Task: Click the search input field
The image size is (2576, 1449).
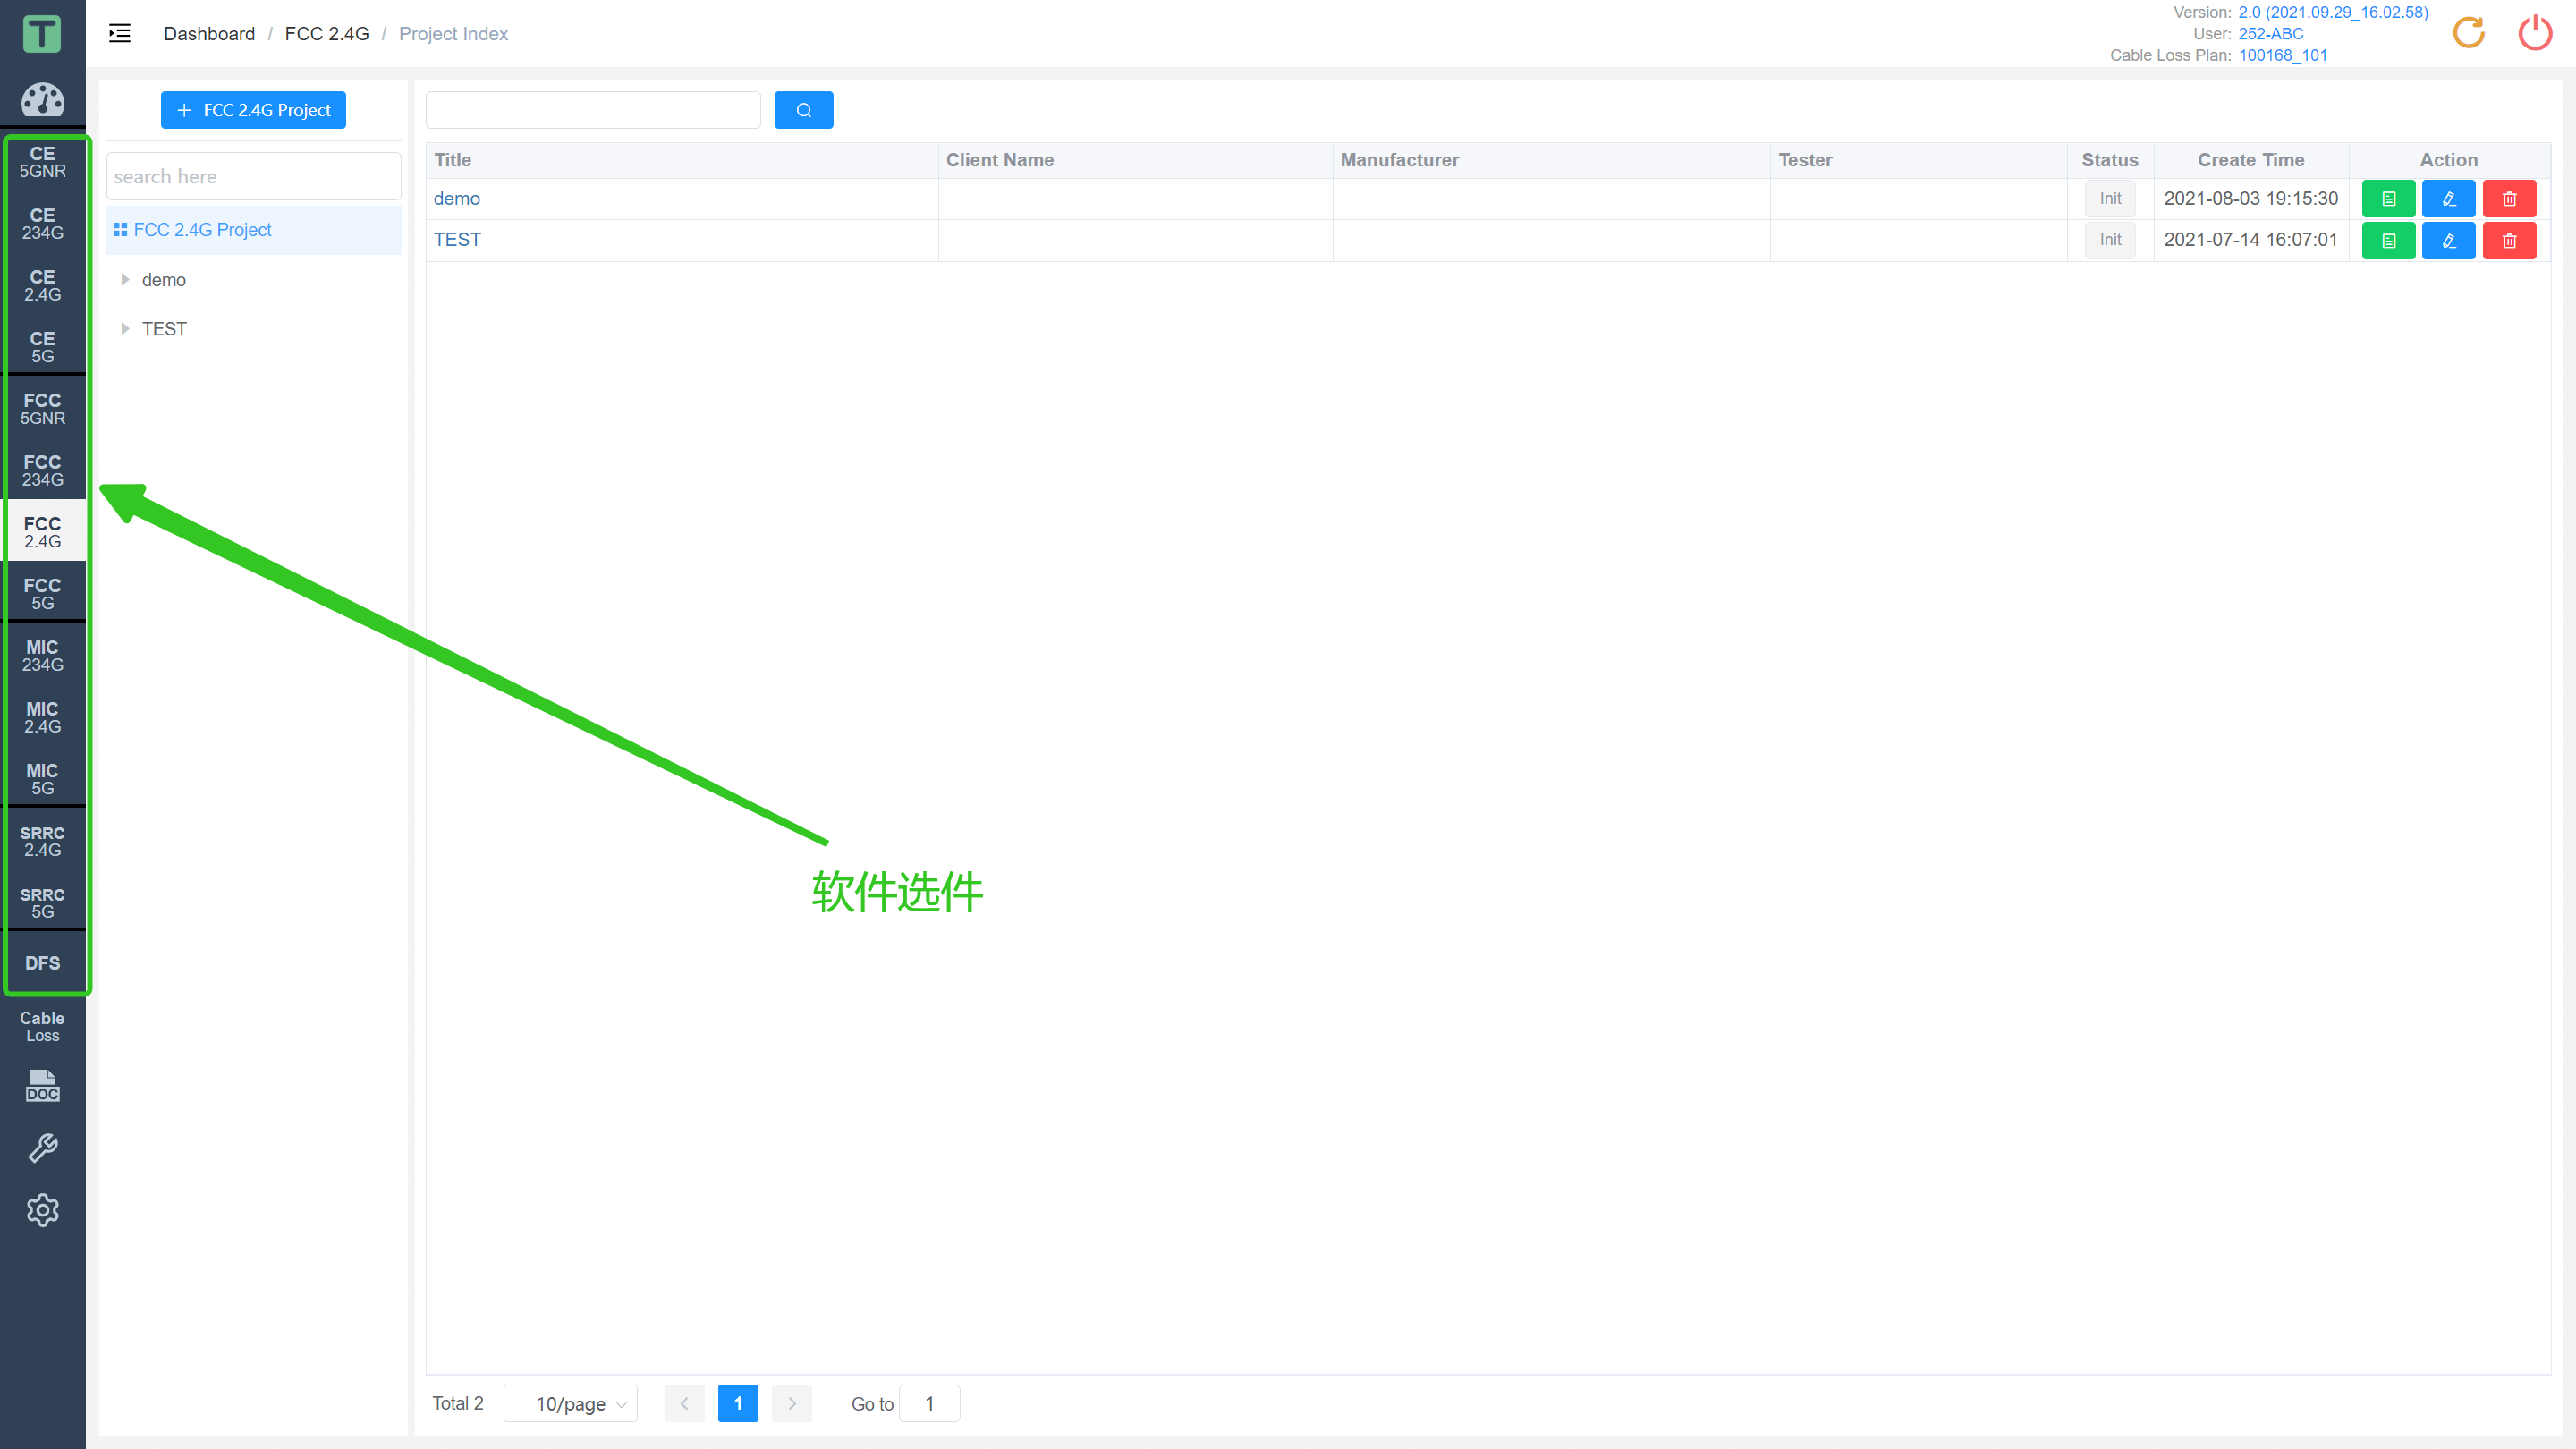Action: coord(251,175)
